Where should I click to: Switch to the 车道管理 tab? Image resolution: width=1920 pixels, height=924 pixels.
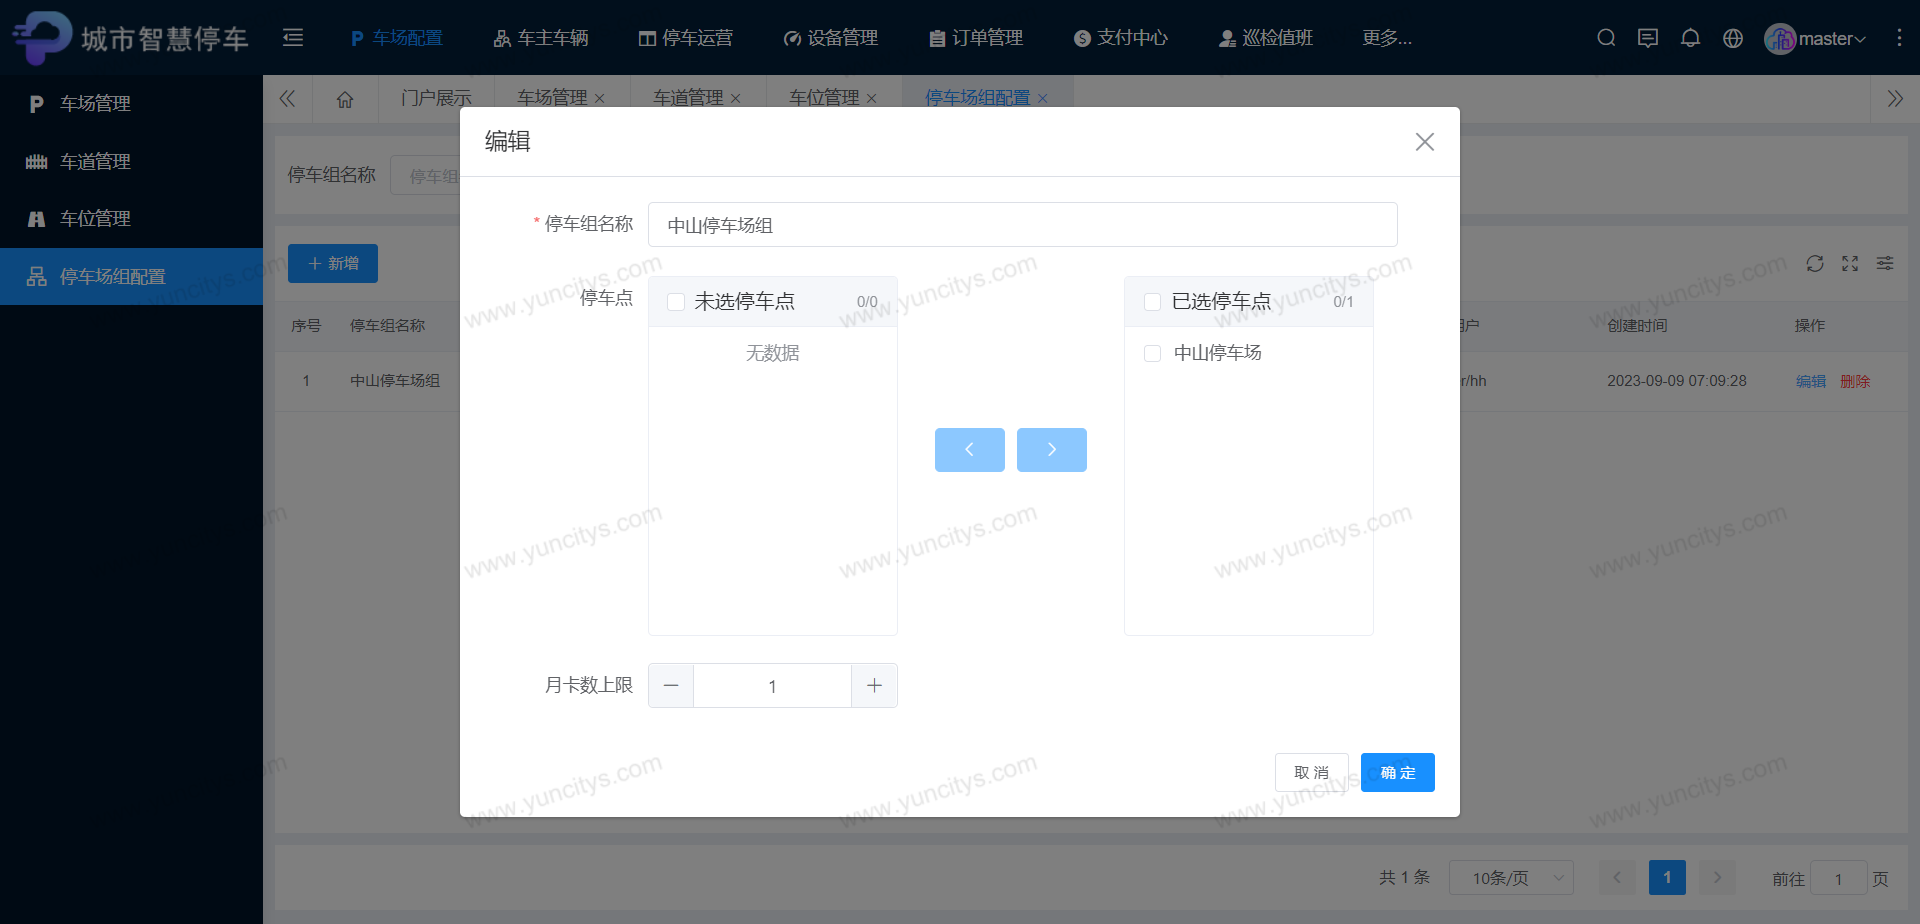[x=688, y=98]
